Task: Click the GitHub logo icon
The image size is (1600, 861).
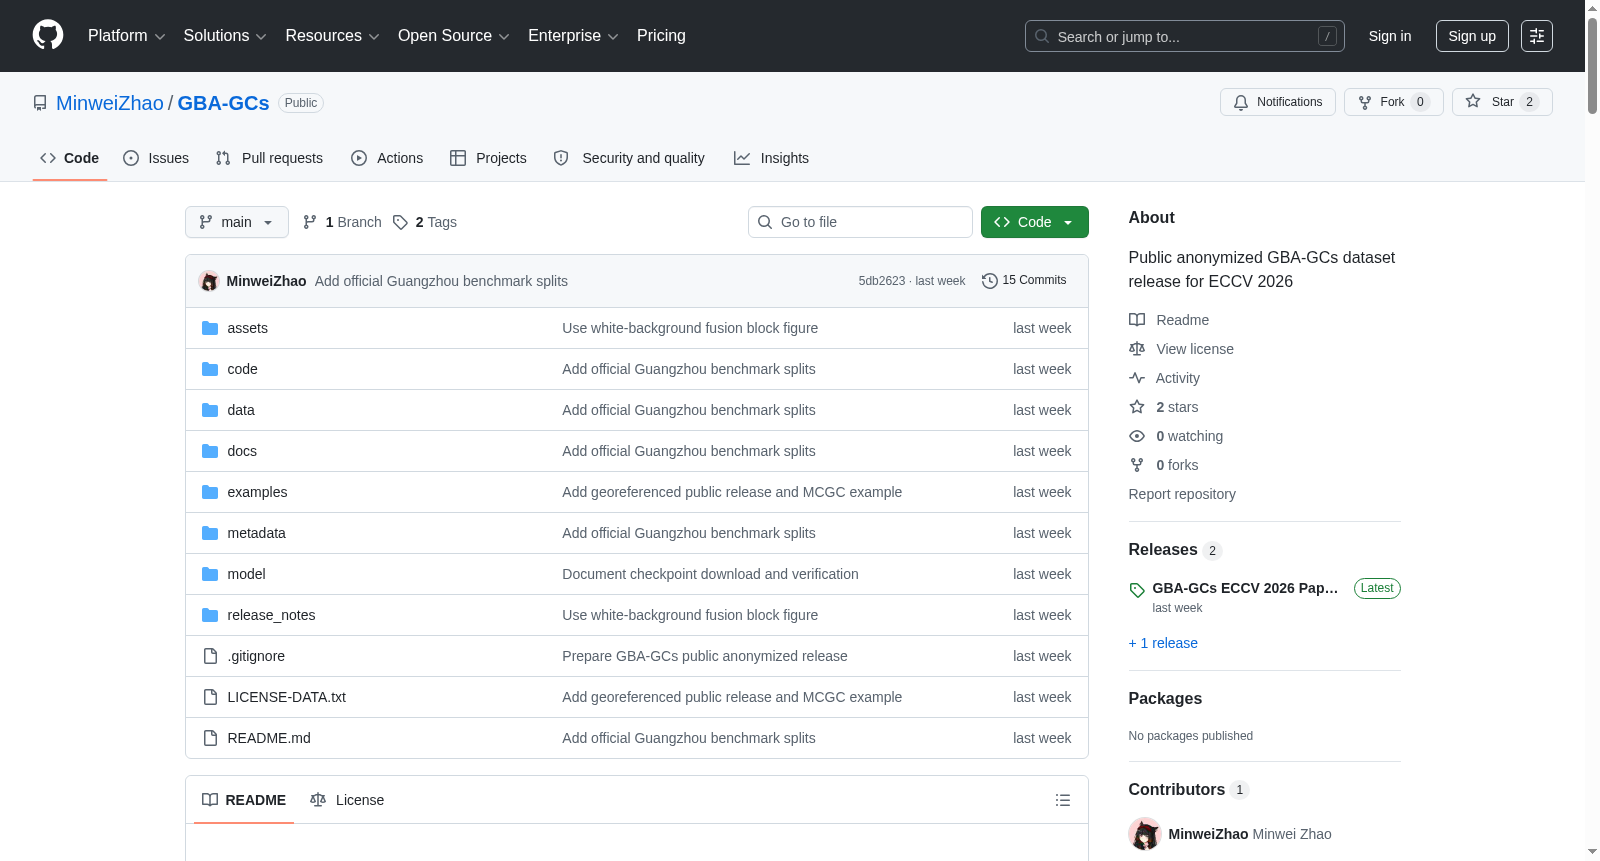Action: click(48, 36)
